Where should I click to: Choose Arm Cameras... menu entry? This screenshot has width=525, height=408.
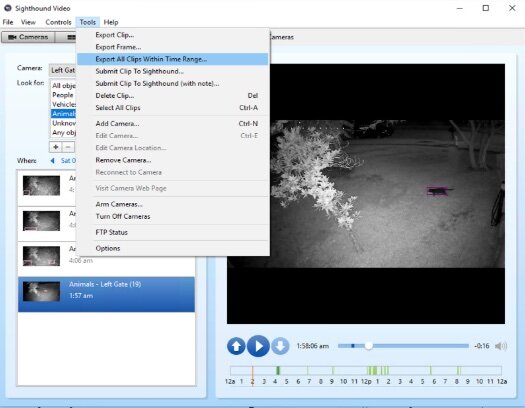point(173,204)
